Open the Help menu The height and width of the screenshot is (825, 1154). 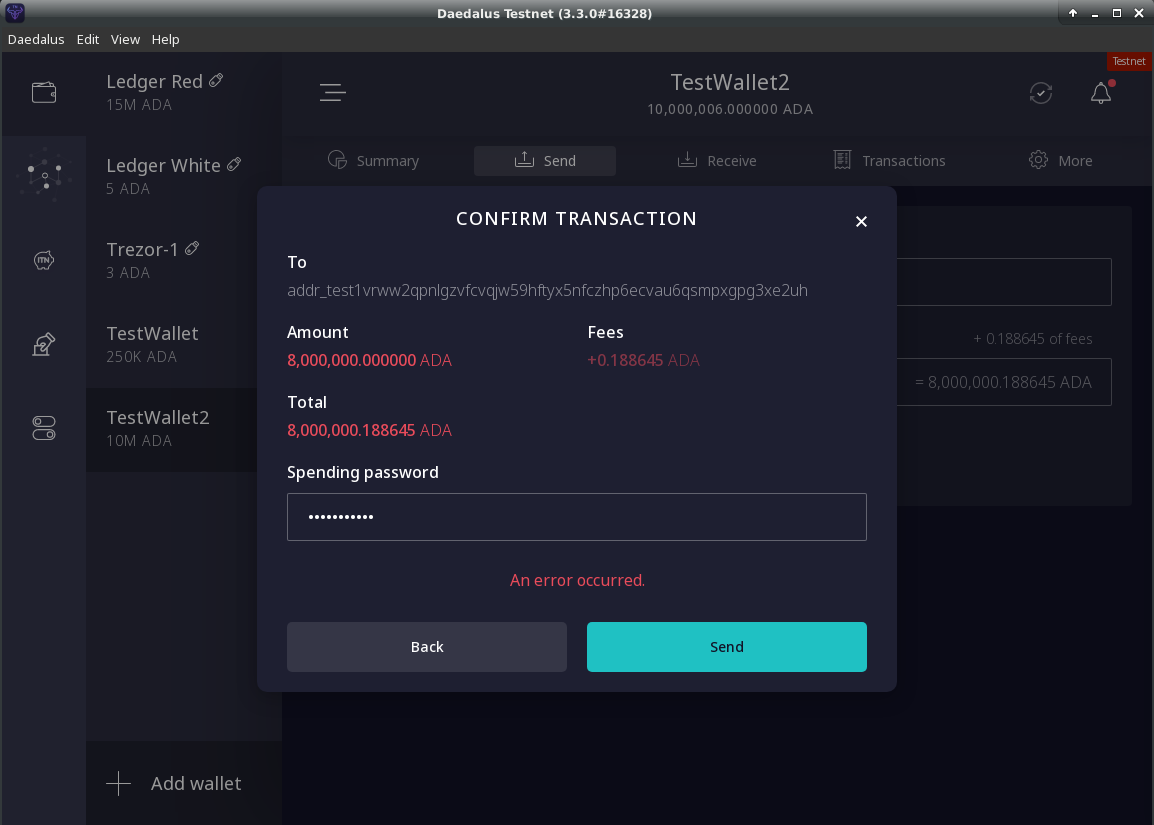pos(166,39)
